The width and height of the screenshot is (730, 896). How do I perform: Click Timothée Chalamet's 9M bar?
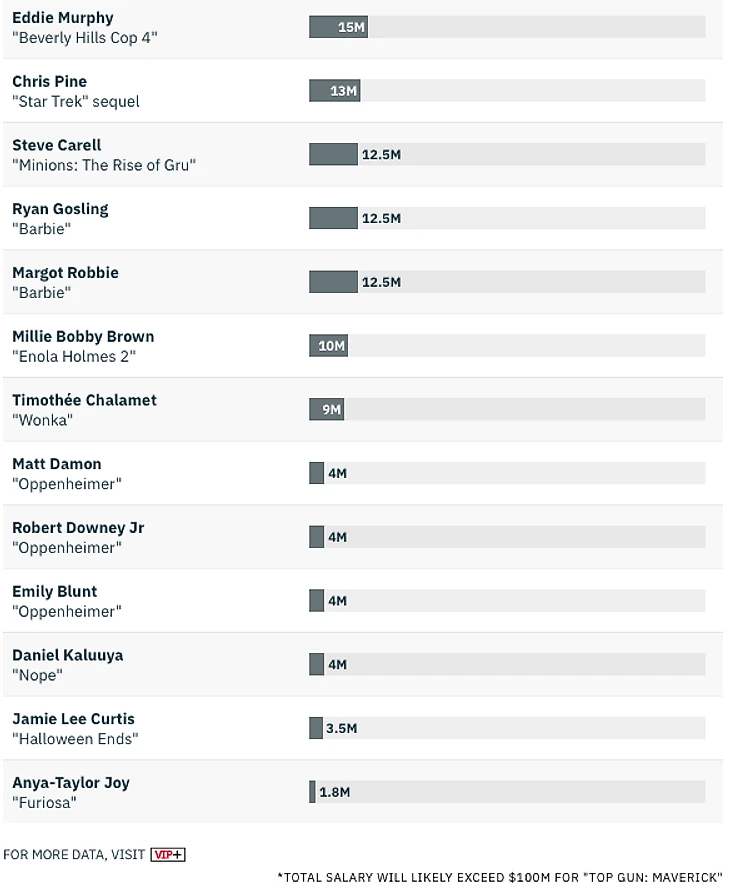tap(326, 409)
